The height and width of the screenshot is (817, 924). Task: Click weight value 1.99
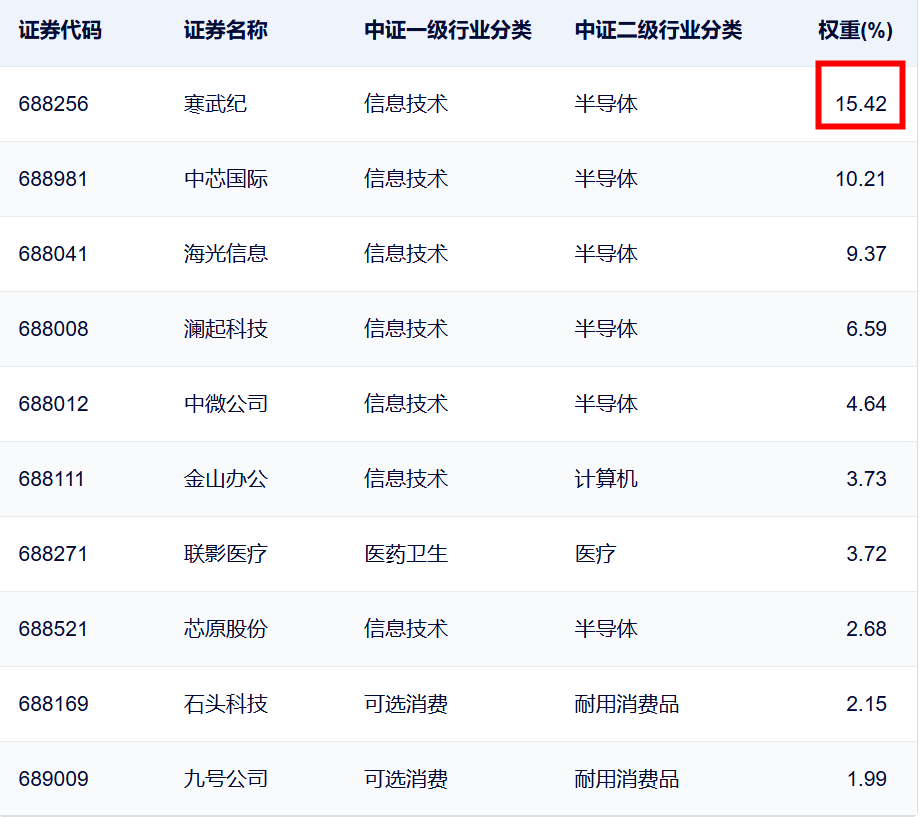[x=866, y=779]
